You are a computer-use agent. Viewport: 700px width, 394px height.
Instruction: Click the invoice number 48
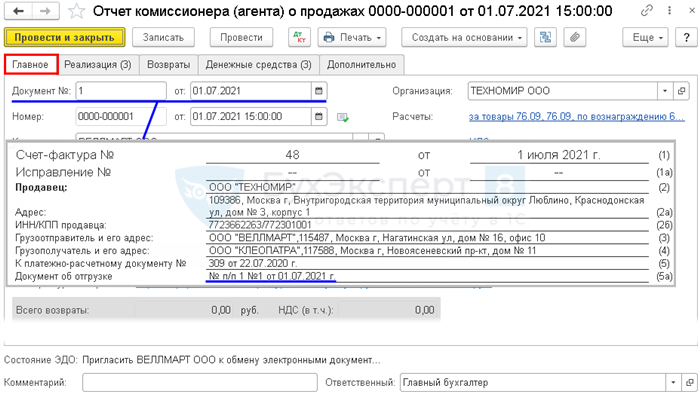click(x=292, y=155)
